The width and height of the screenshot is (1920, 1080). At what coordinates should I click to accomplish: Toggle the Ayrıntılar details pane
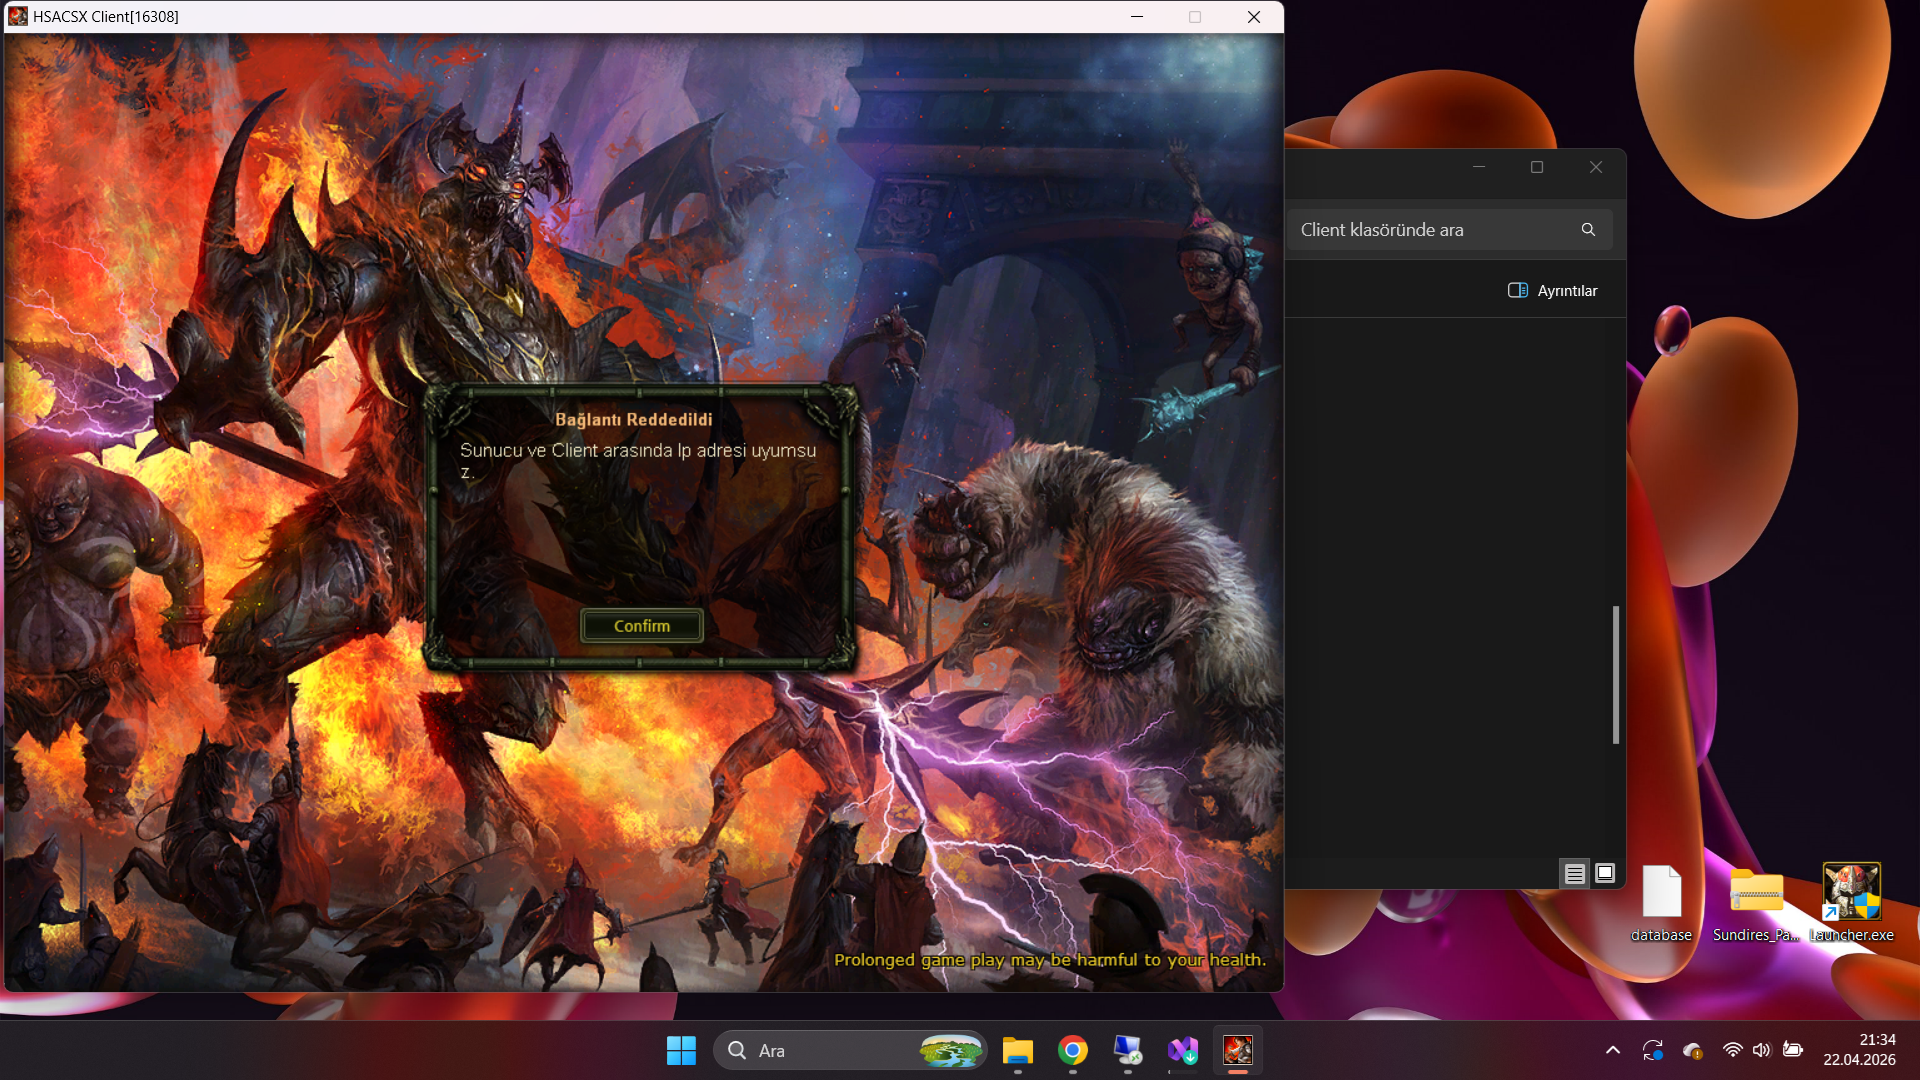[1552, 291]
